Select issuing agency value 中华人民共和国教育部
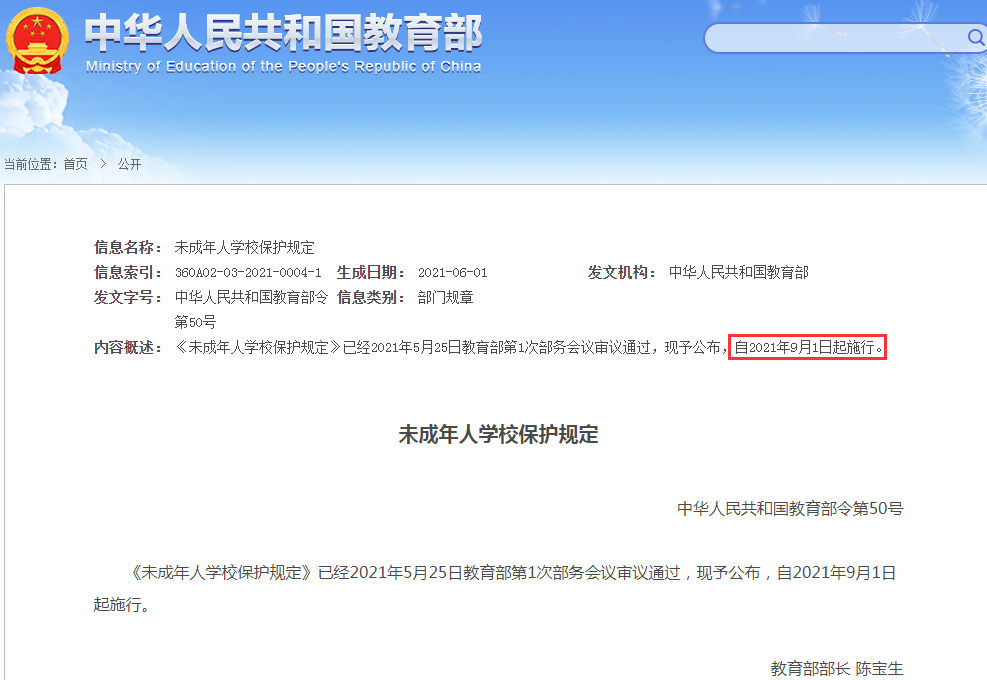 coord(738,273)
